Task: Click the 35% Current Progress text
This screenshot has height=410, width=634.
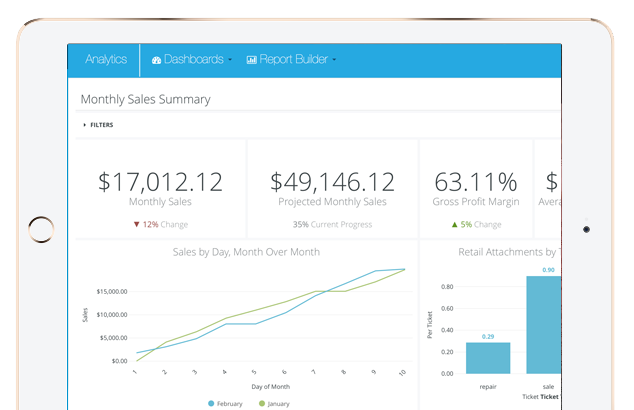Action: [332, 224]
